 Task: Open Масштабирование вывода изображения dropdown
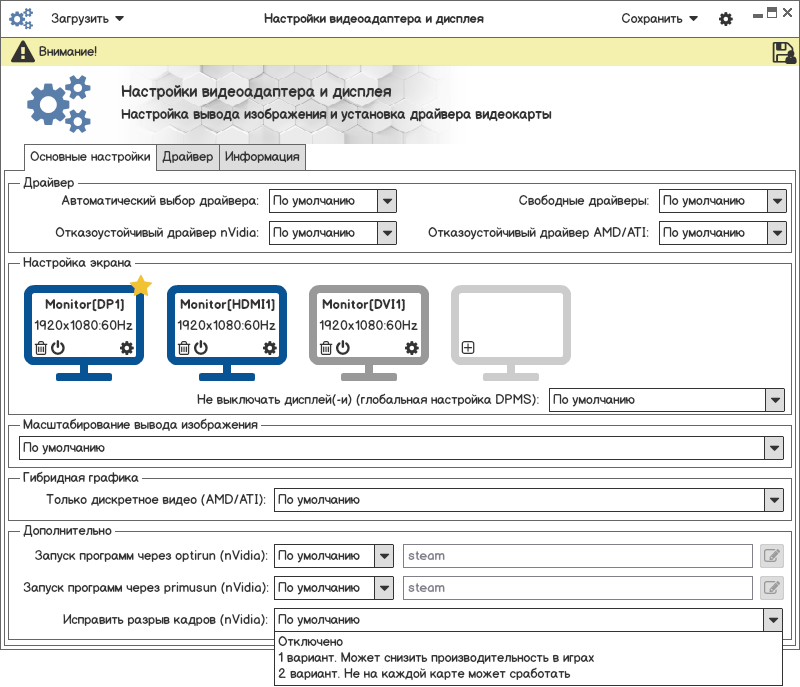tap(401, 448)
